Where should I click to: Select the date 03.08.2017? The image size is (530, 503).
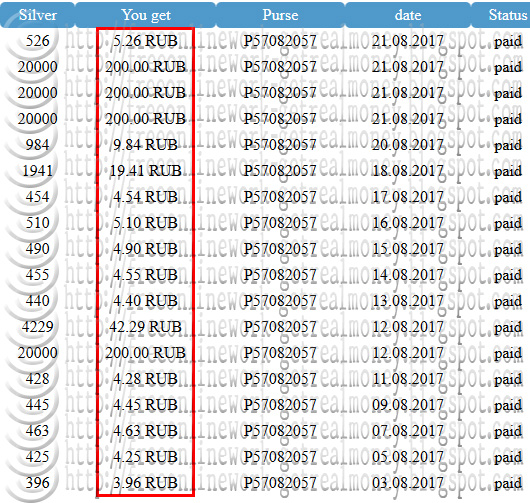[408, 483]
